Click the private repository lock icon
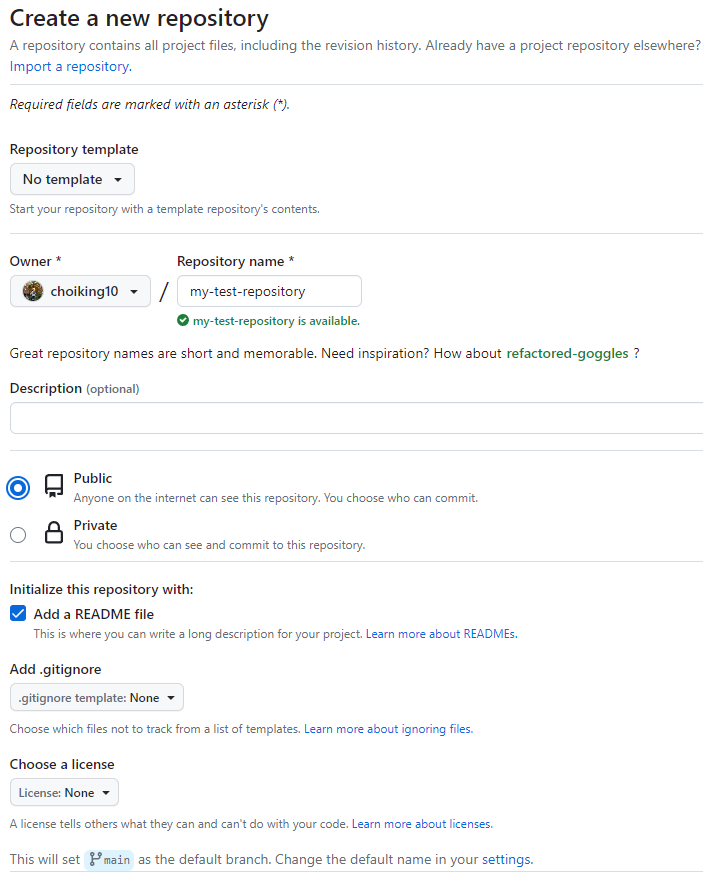 pos(54,534)
